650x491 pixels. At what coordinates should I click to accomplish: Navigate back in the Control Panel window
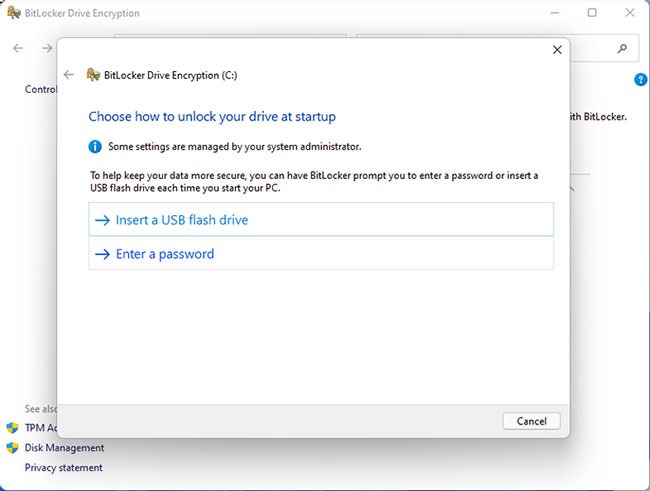(x=18, y=48)
